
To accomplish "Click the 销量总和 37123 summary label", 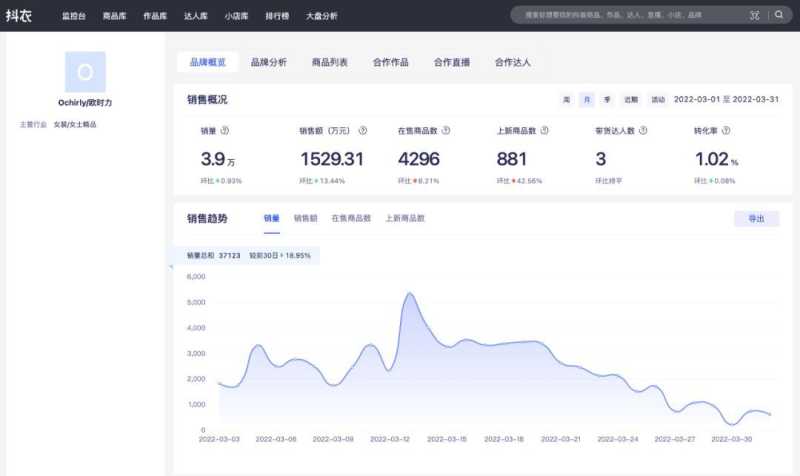I will coord(213,255).
